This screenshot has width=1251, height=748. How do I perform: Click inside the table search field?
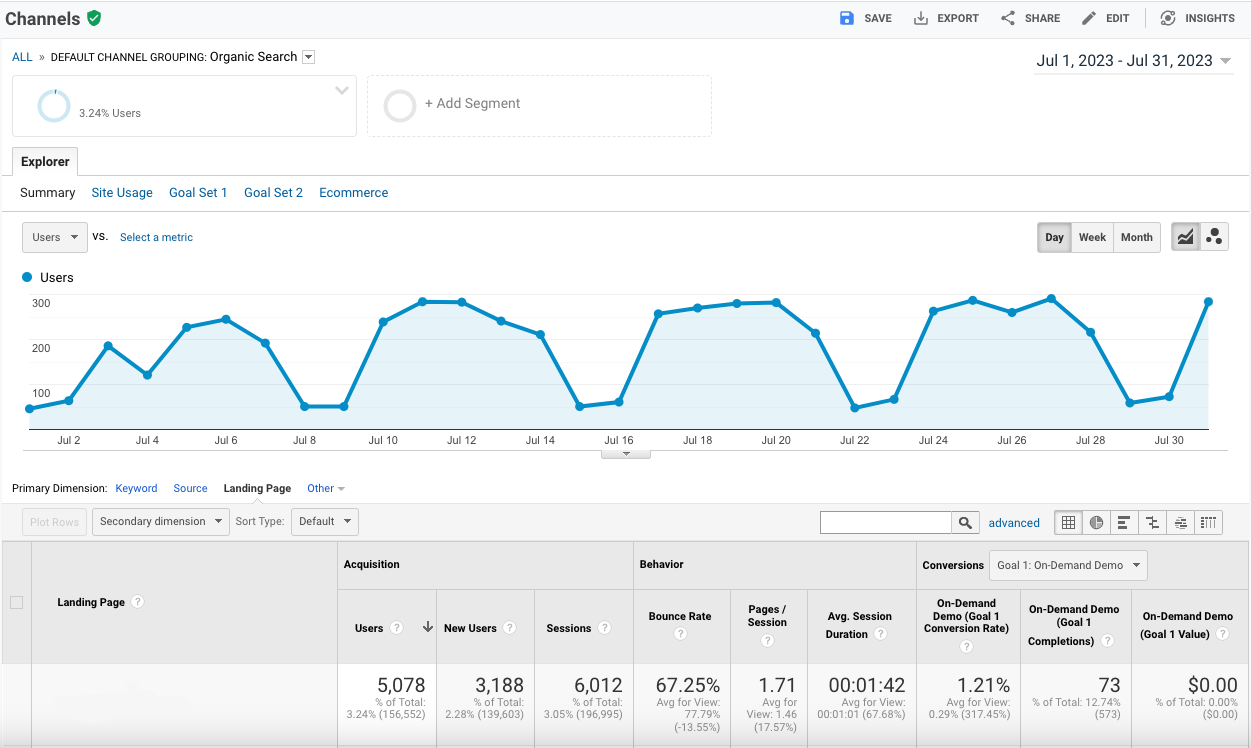click(885, 521)
